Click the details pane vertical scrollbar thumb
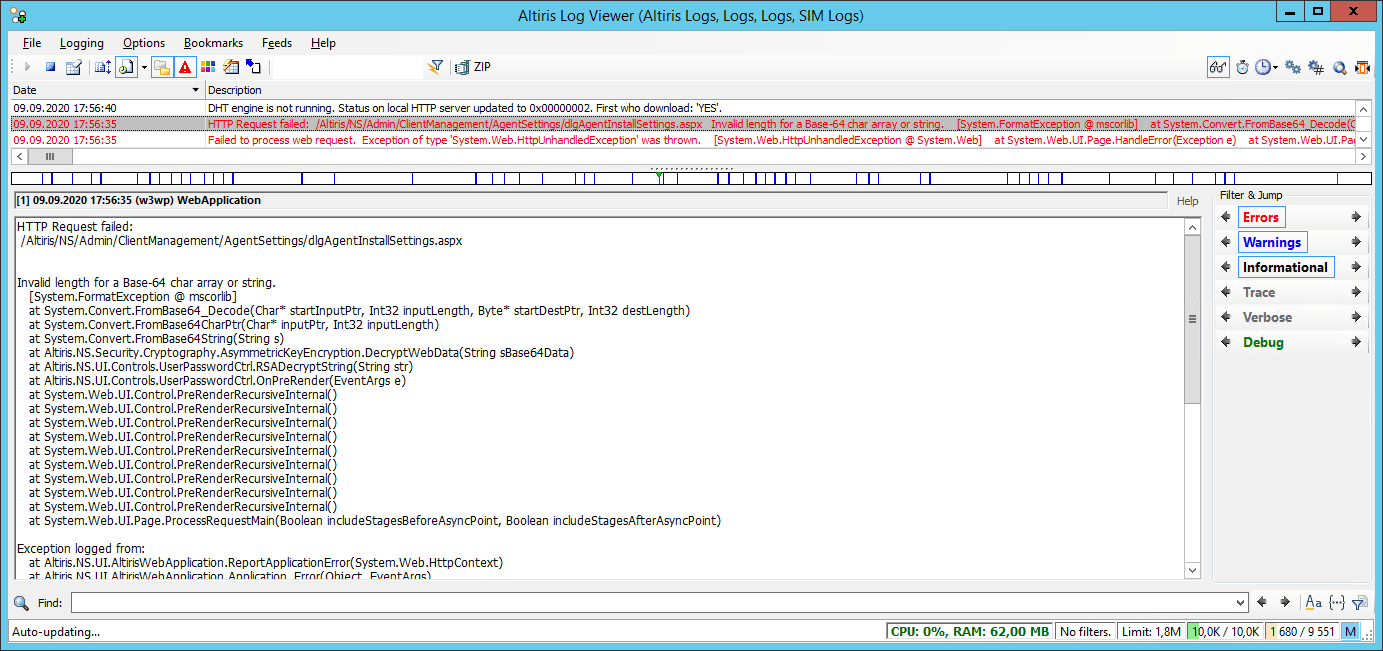This screenshot has height=651, width=1383. click(1191, 319)
